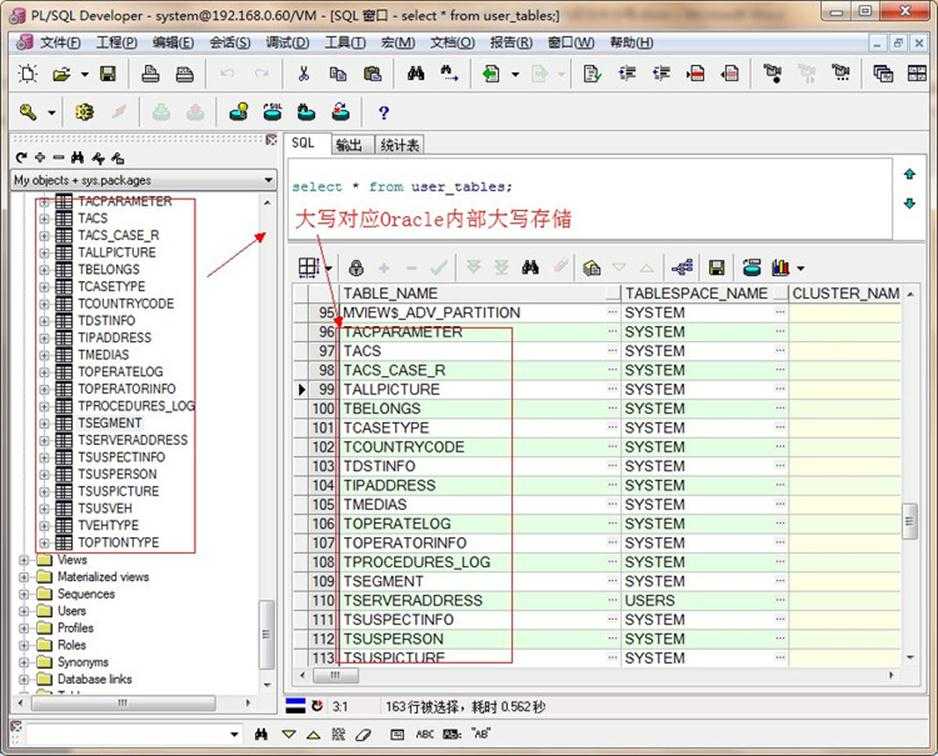The height and width of the screenshot is (756, 938).
Task: Select the Materialized views folder
Action: [x=103, y=577]
